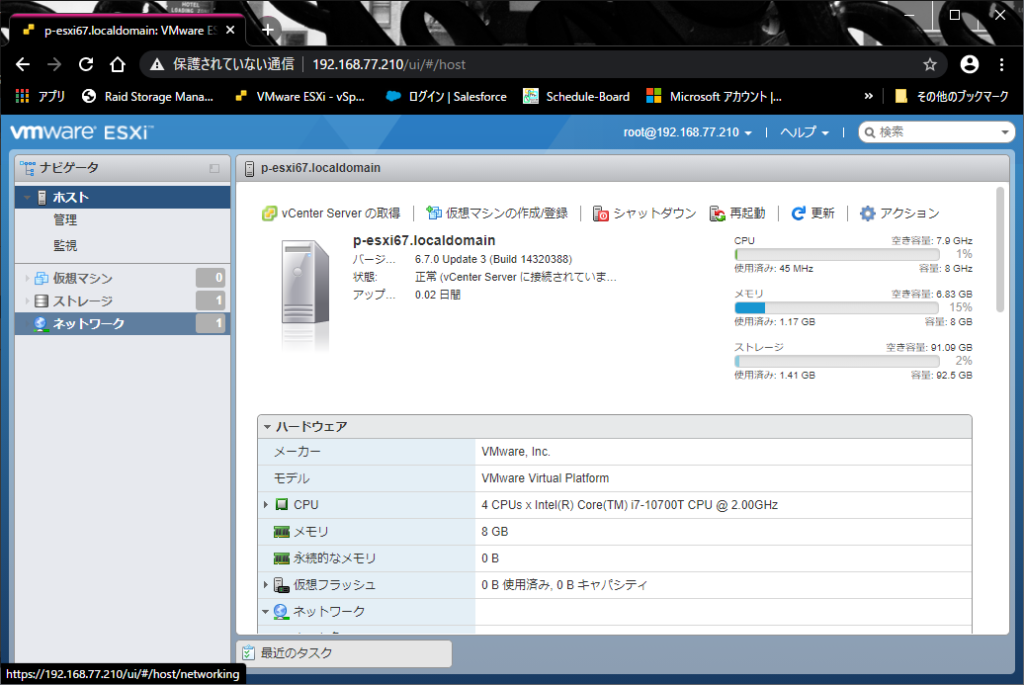Open the root@192.168.77.210 user dropdown
The image size is (1024, 685).
point(687,133)
